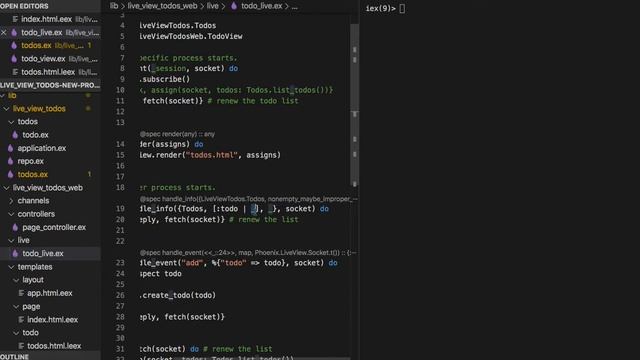Viewport: 640px width, 360px height.
Task: Collapse the layout folder chevron
Action: 16,280
